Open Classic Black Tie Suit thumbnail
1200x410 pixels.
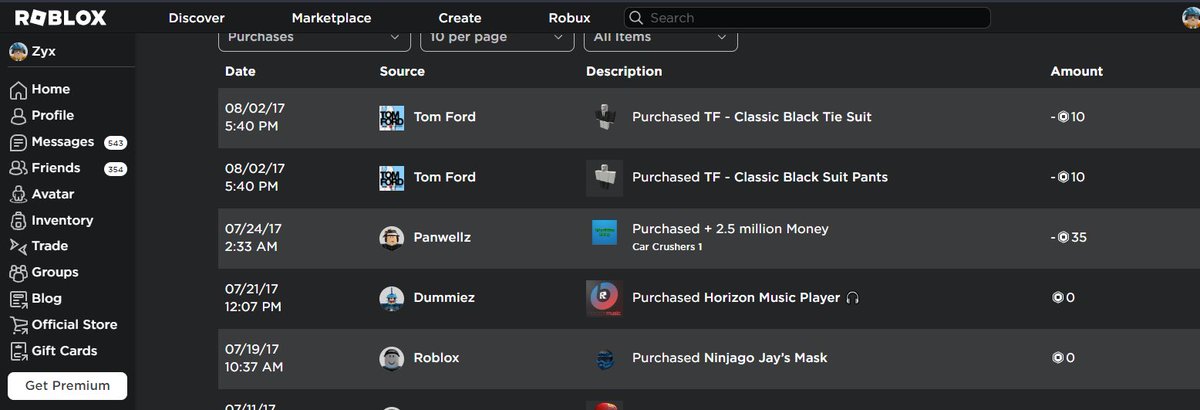(604, 117)
